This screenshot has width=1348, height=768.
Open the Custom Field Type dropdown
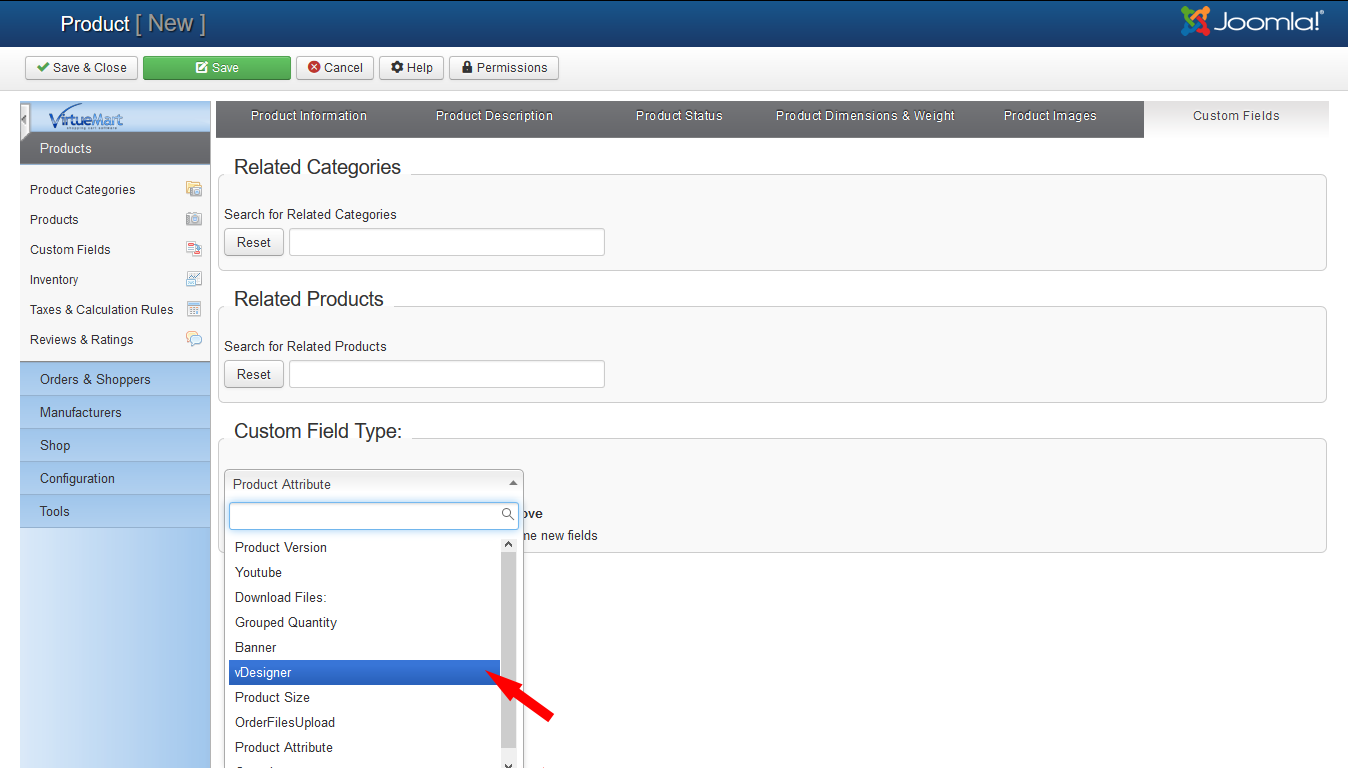tap(373, 484)
